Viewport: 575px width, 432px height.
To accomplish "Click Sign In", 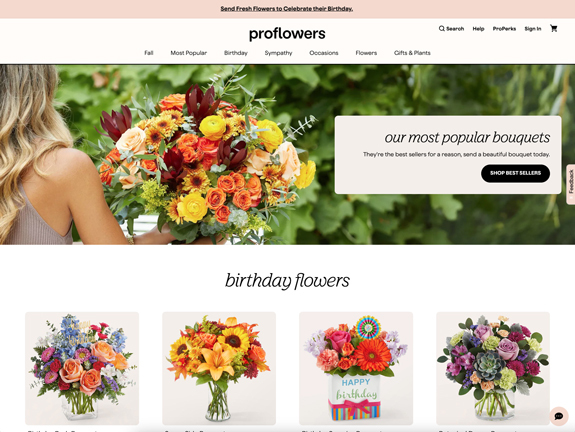I will (533, 29).
